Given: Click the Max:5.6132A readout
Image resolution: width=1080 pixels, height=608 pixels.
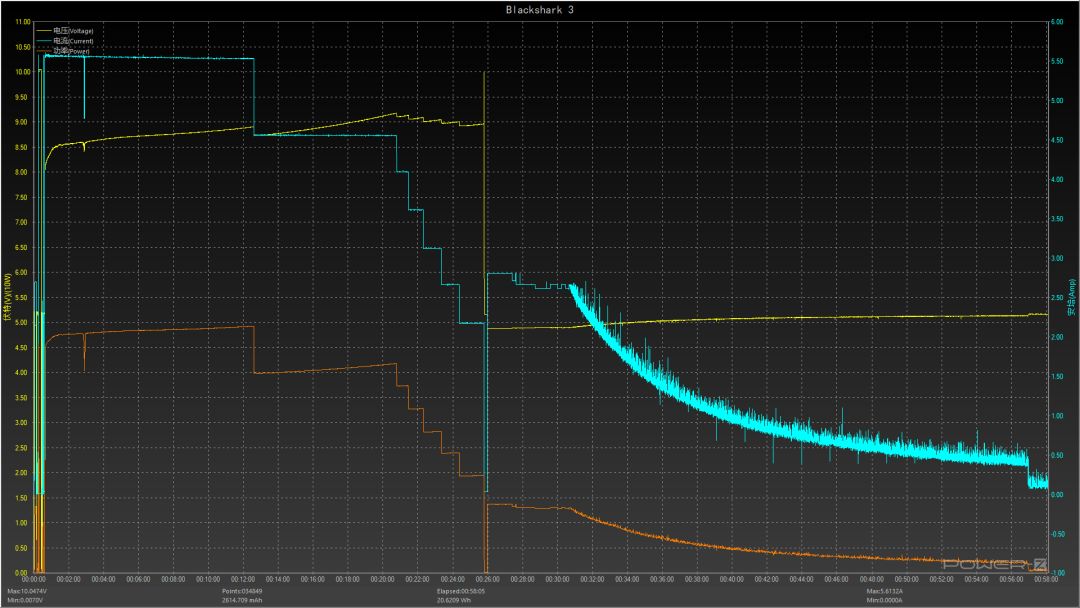Looking at the screenshot, I should [886, 591].
